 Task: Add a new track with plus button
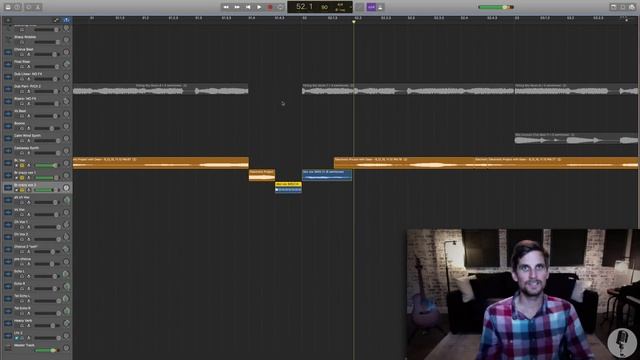(x=8, y=20)
